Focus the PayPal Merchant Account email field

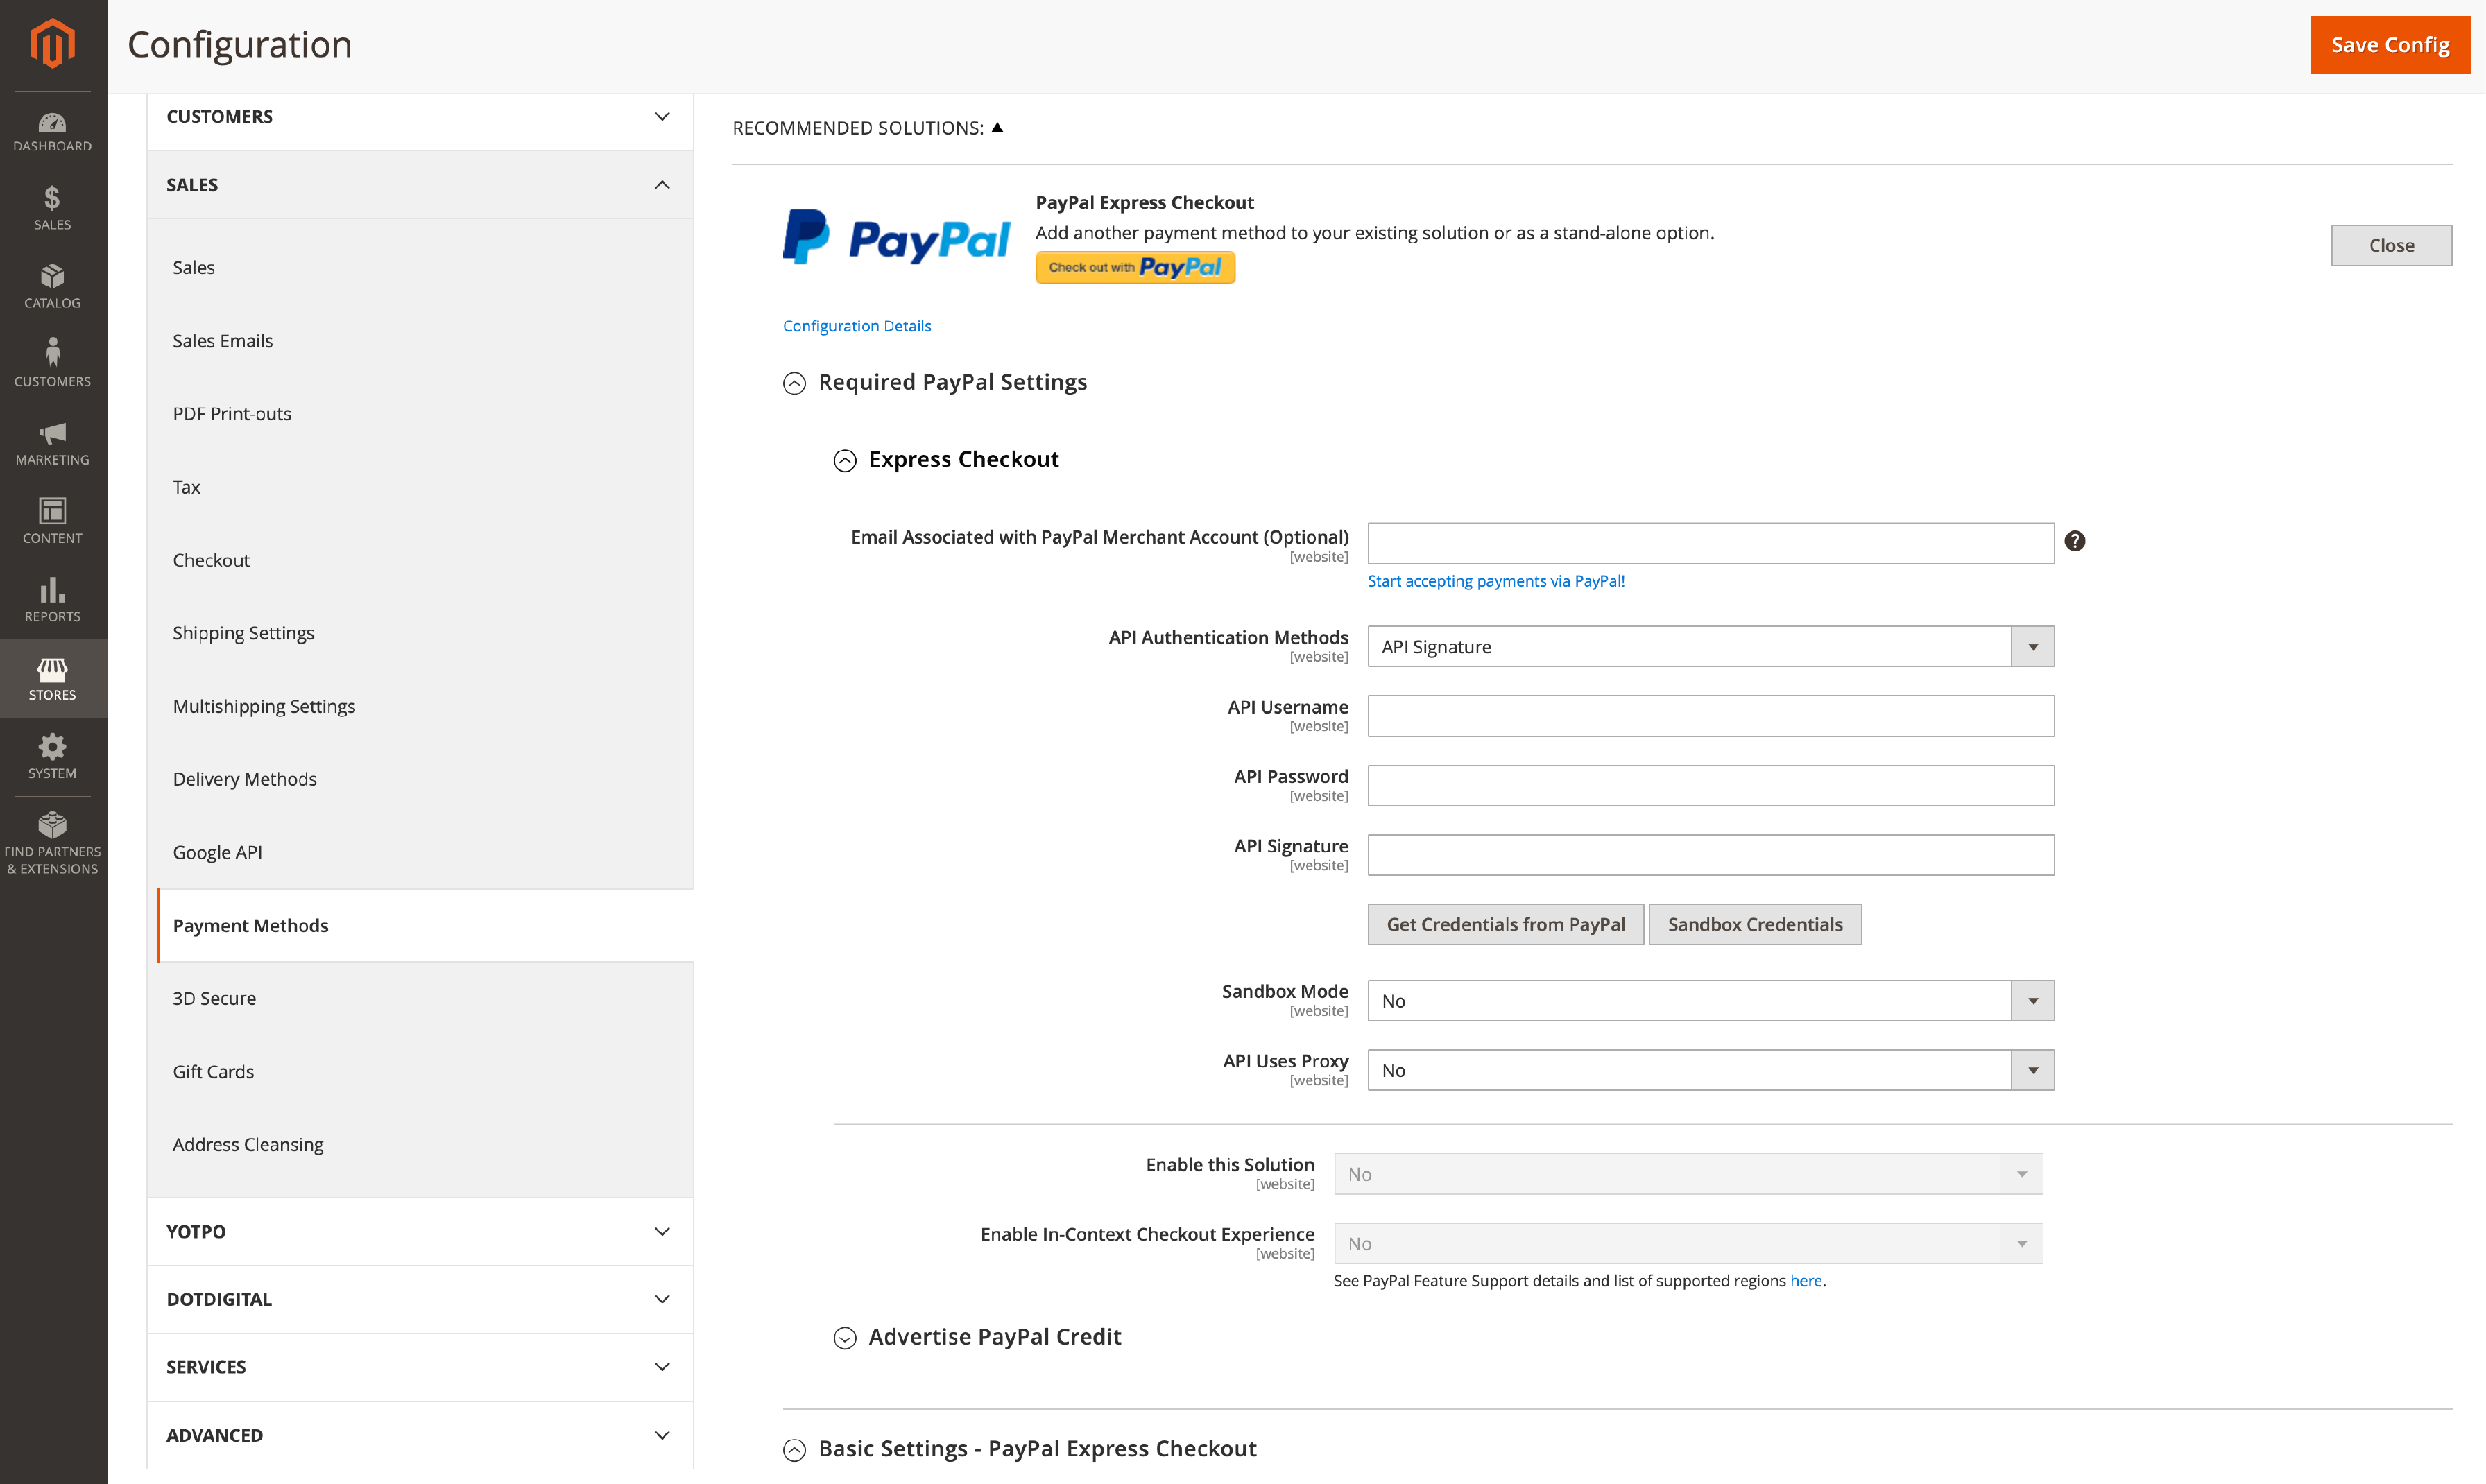1710,543
